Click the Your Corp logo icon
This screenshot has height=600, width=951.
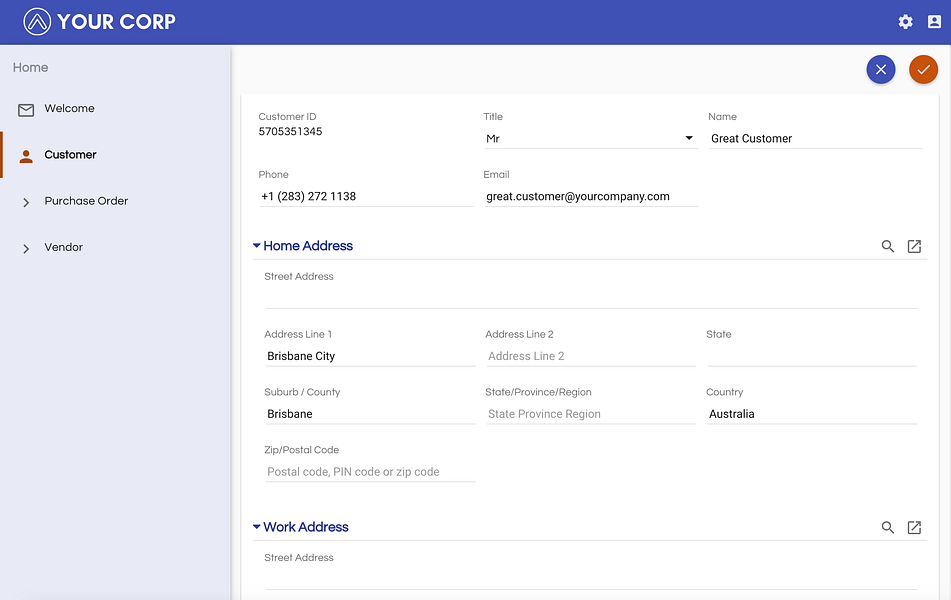click(x=37, y=22)
